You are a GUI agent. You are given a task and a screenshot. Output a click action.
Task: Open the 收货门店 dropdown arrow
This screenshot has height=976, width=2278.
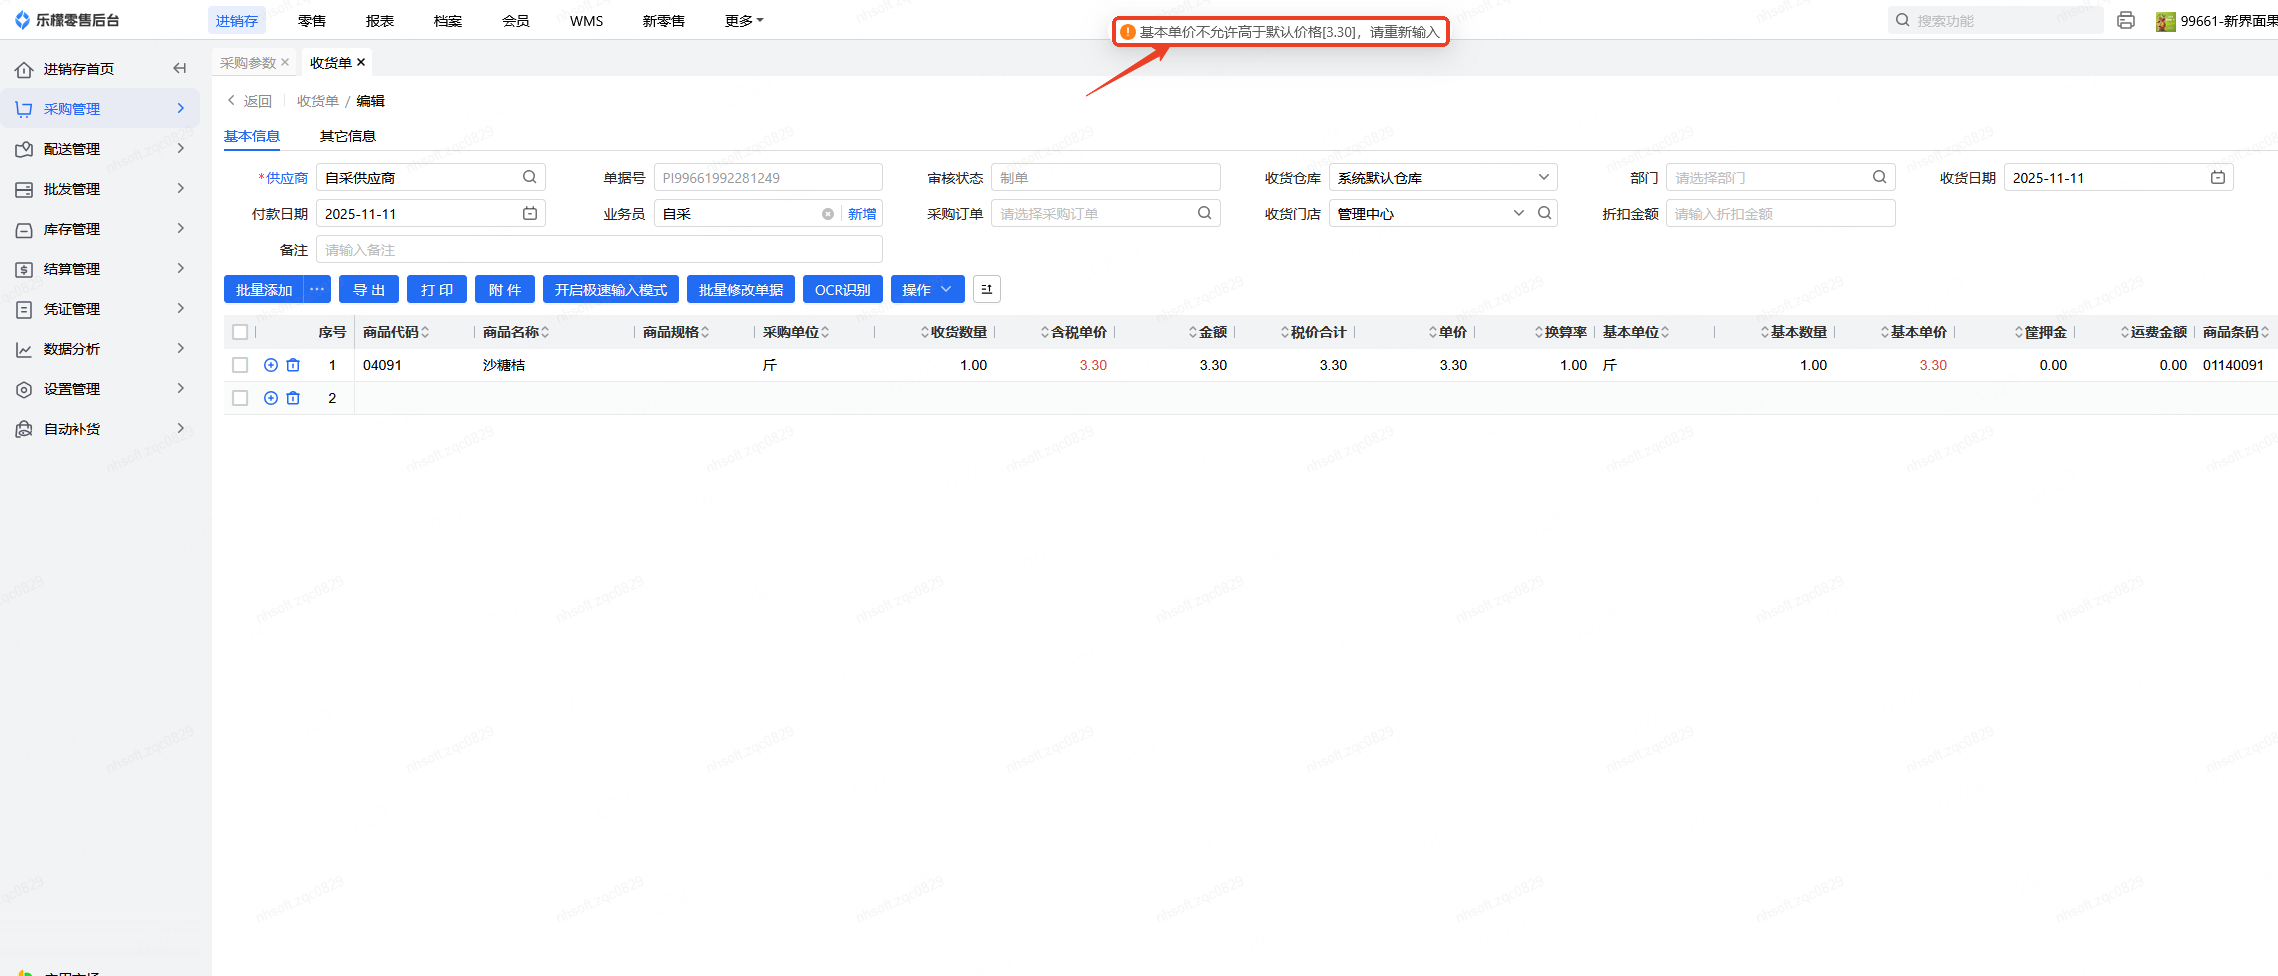[1519, 213]
